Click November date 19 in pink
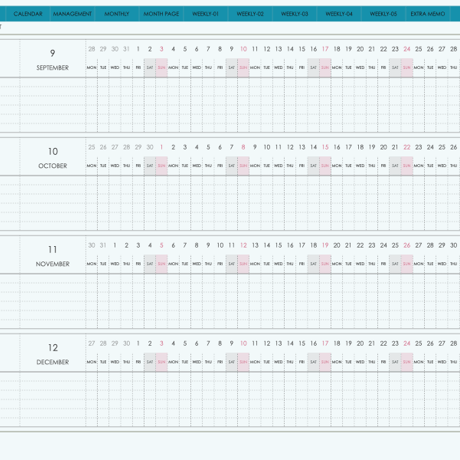This screenshot has height=460, width=460. (x=325, y=245)
